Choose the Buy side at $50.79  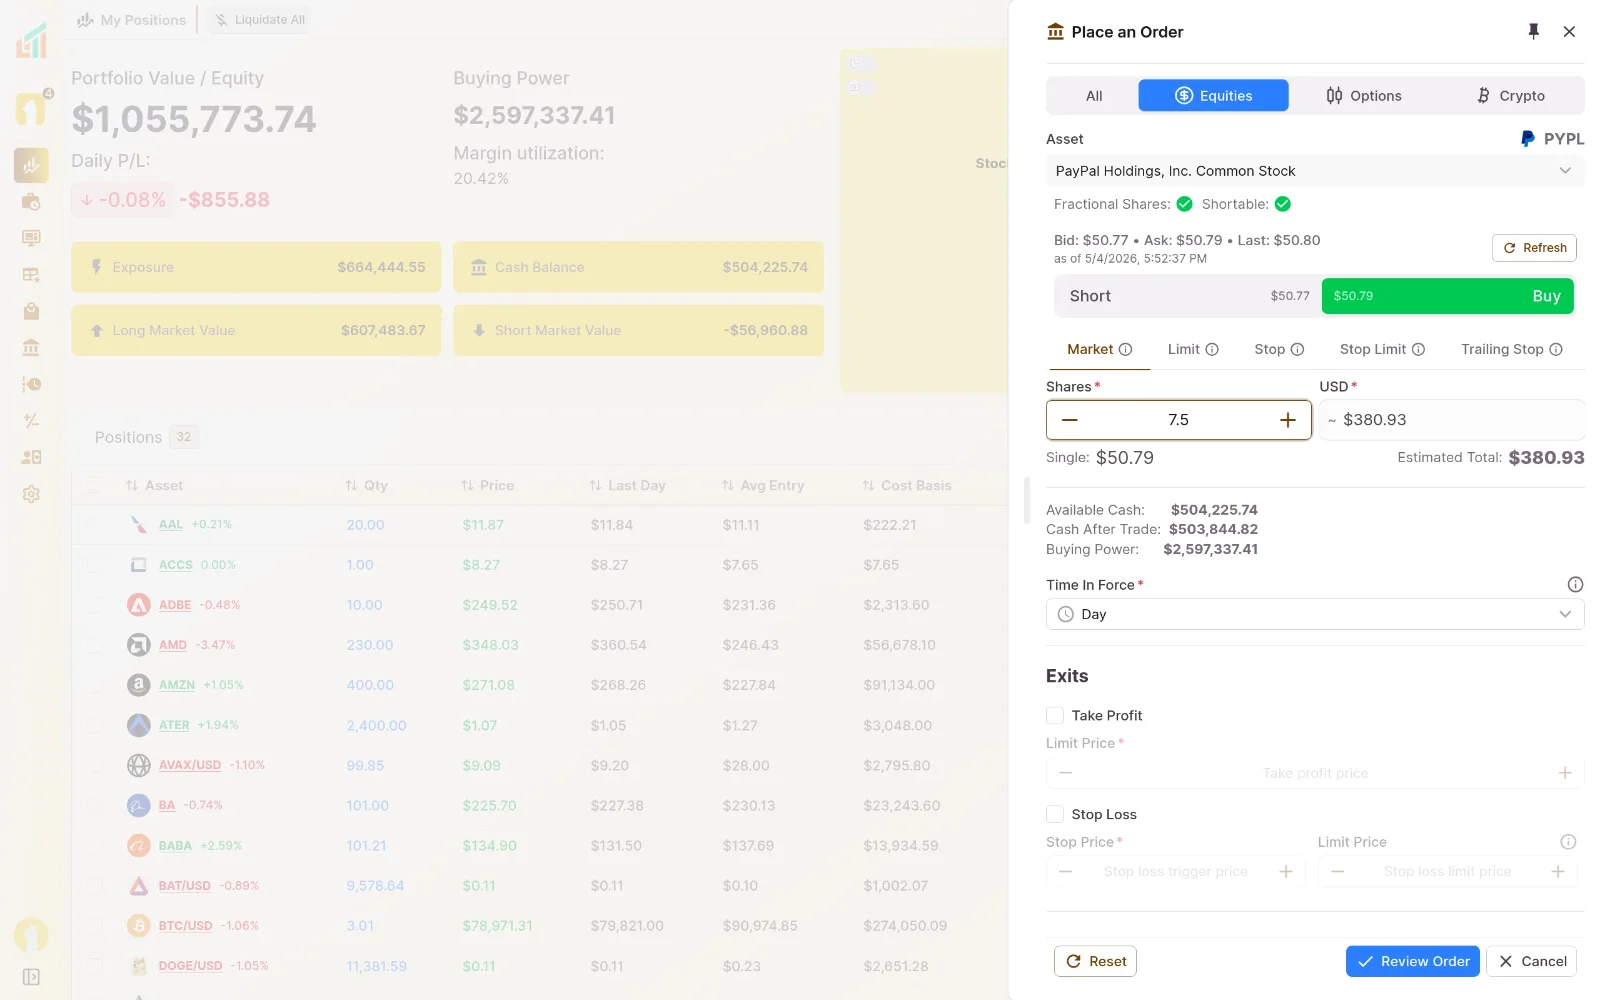coord(1447,296)
